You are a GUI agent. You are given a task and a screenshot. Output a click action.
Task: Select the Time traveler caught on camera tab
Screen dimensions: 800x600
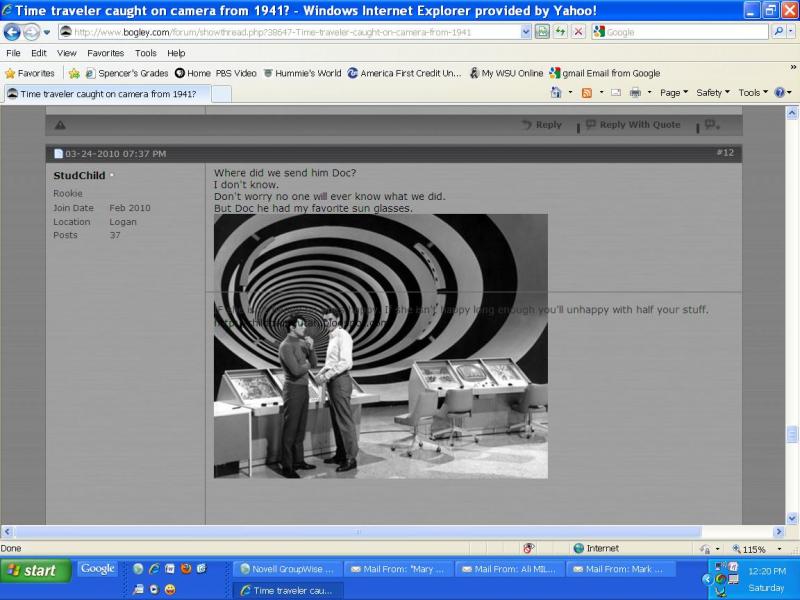pos(107,94)
